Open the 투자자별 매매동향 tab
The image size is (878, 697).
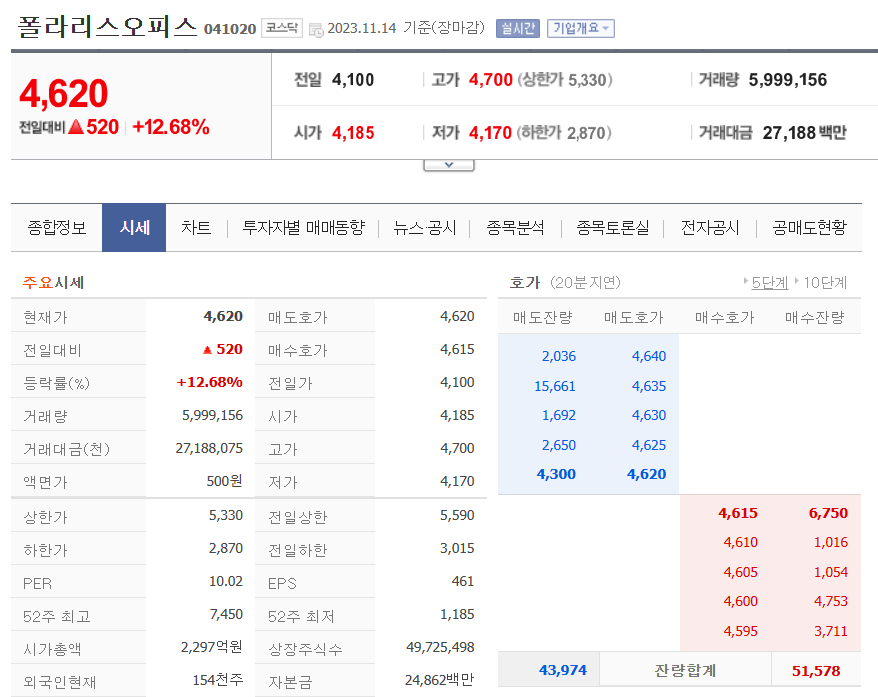click(301, 227)
